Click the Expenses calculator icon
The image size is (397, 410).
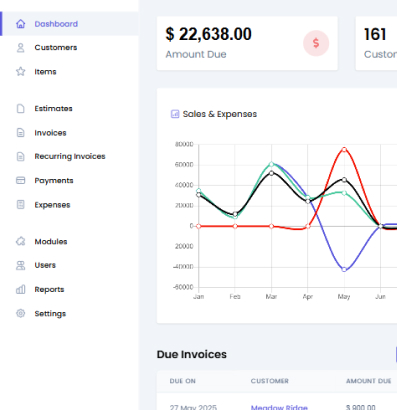pos(21,205)
